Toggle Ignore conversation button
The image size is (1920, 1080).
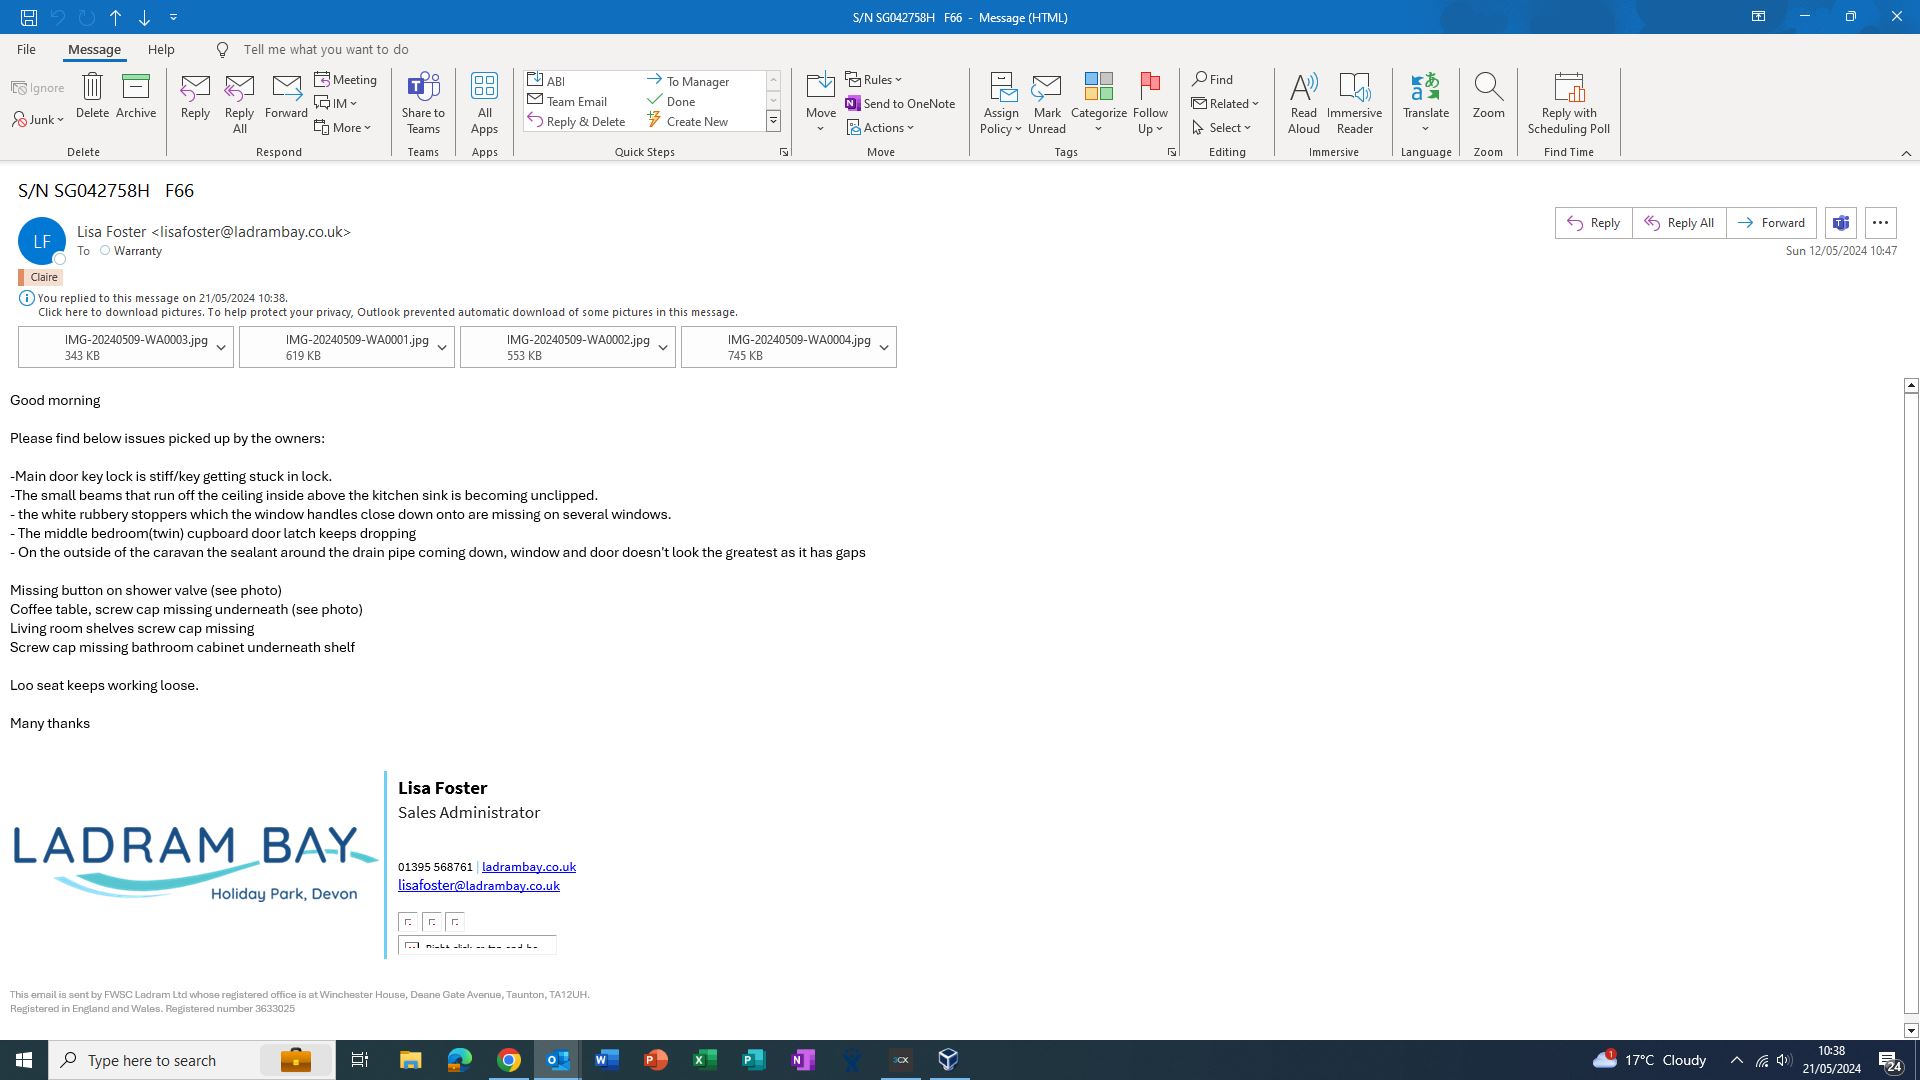click(38, 88)
